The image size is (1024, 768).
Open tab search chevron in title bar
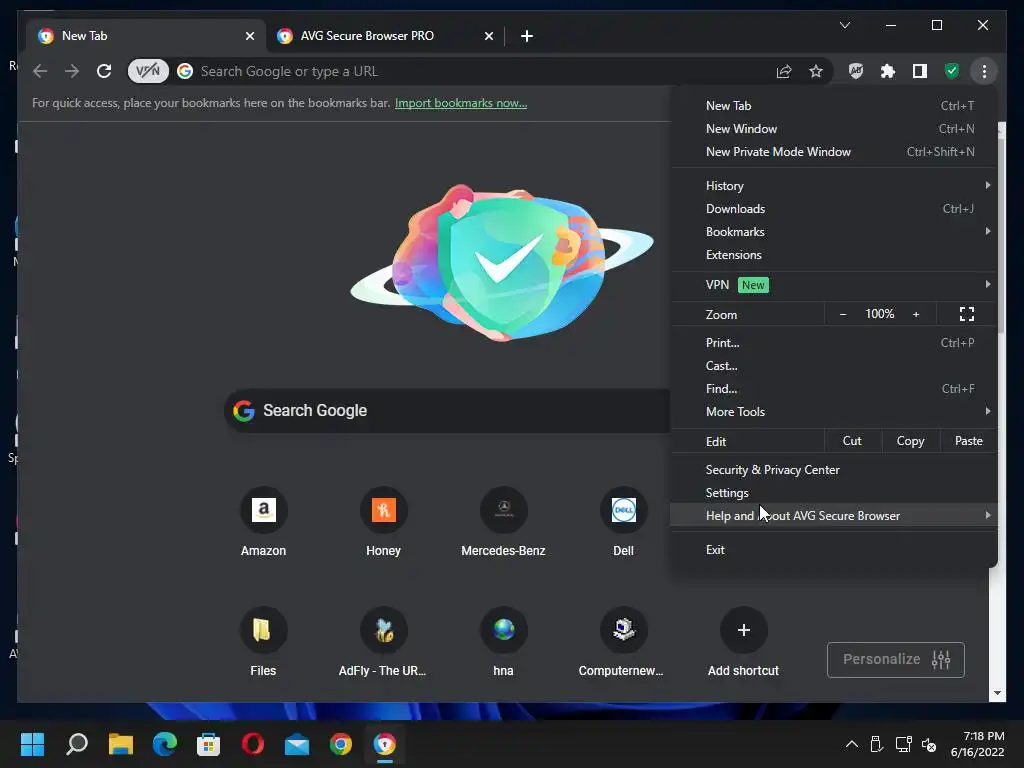pyautogui.click(x=845, y=25)
